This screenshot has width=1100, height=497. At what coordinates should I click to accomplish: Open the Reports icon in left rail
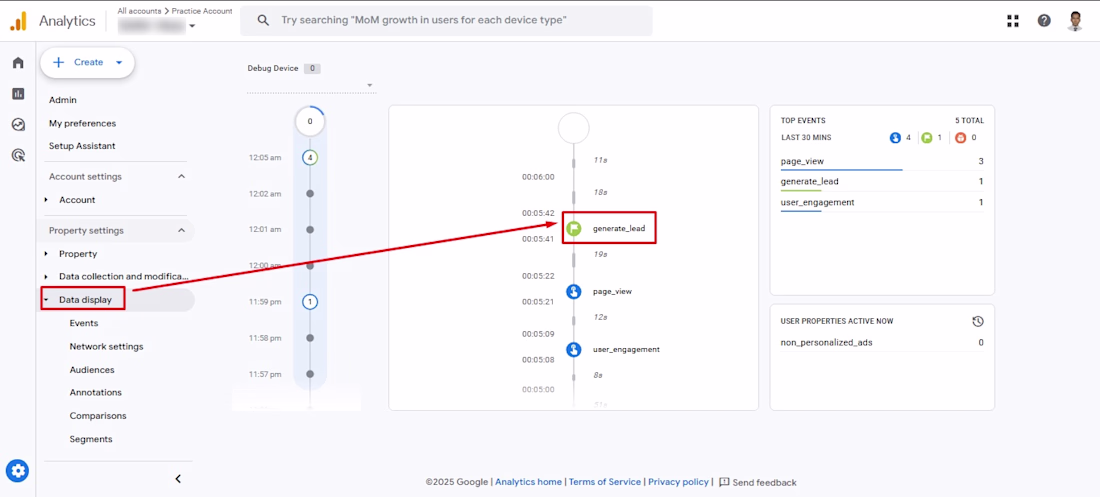18,94
